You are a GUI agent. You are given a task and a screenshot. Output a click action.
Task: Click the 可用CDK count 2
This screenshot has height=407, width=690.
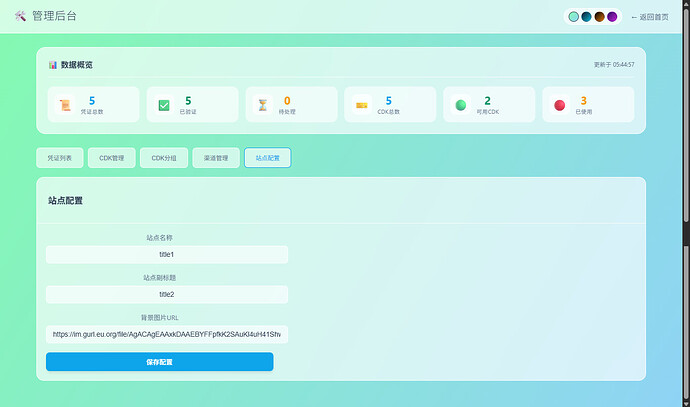click(x=488, y=101)
